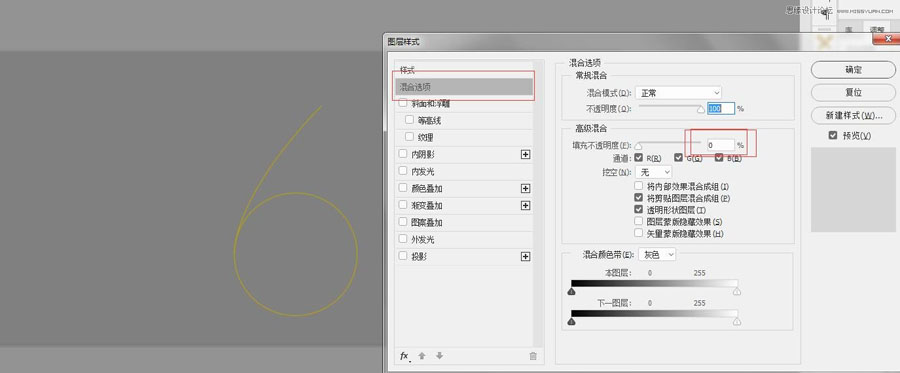Select the 混合选项 entry
Image resolution: width=900 pixels, height=373 pixels.
(464, 87)
